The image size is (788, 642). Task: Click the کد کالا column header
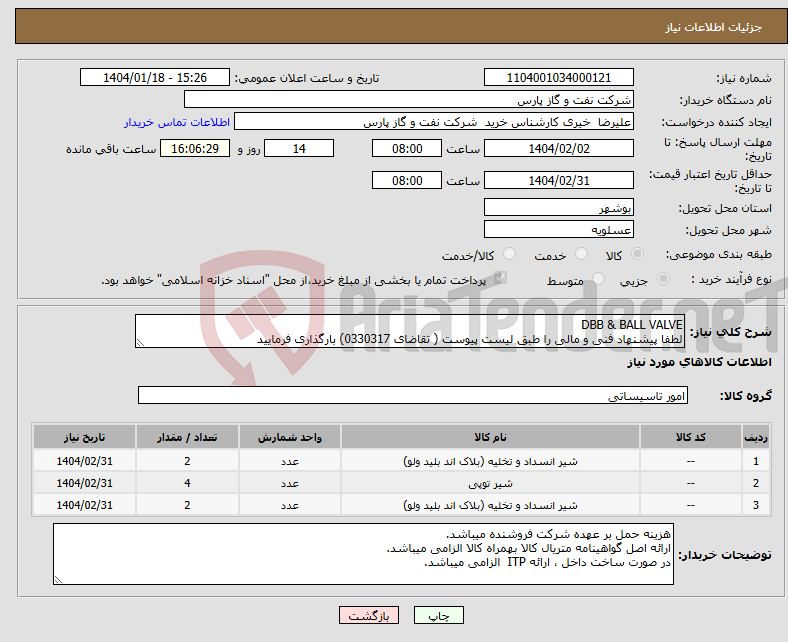tap(691, 437)
